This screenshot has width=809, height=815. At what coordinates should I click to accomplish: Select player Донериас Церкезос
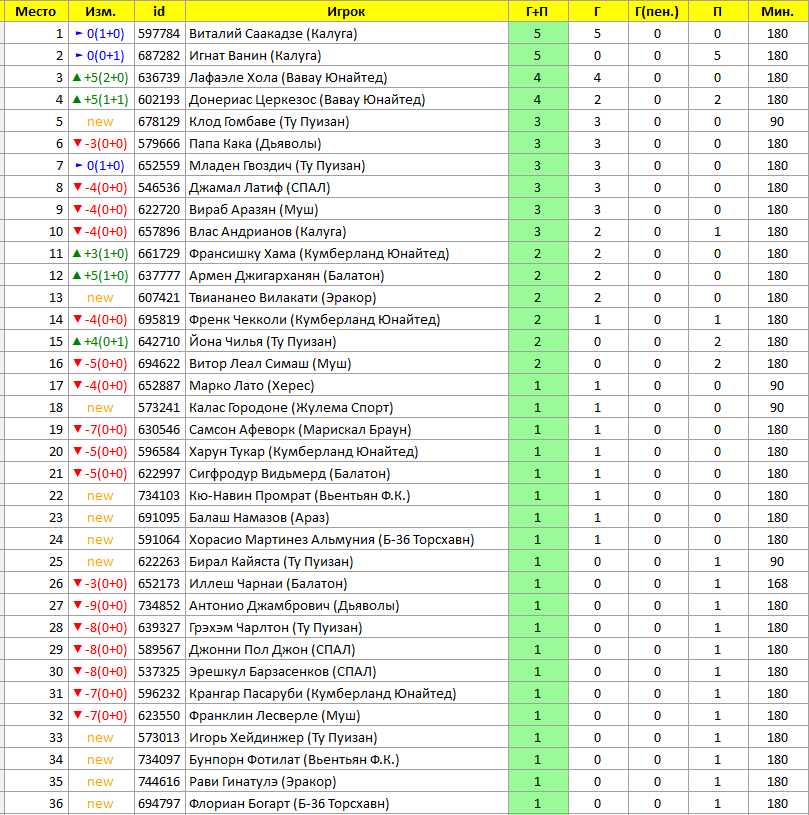307,100
